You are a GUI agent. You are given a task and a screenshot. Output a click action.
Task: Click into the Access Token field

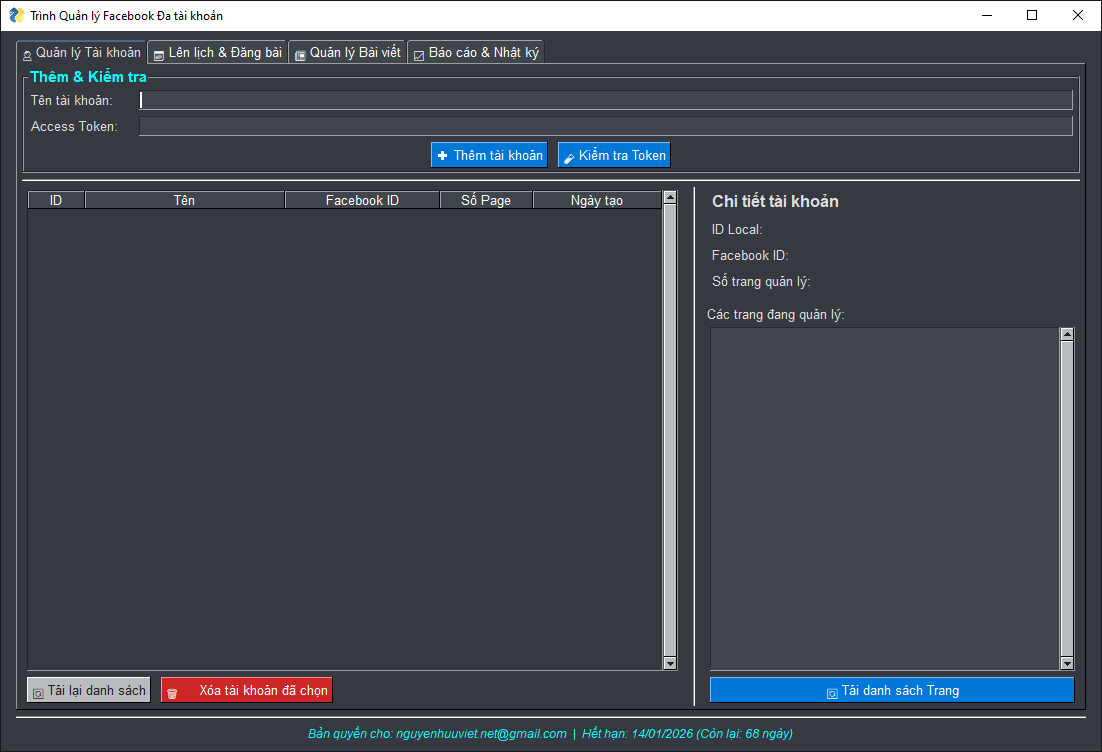[606, 127]
